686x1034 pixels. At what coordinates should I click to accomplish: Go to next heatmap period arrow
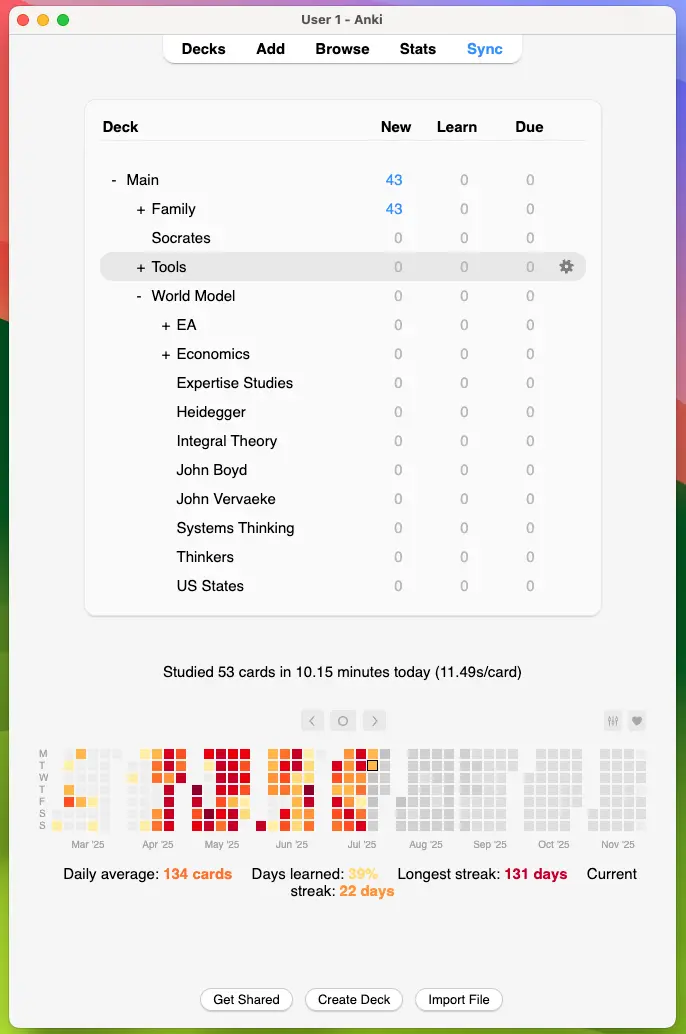374,721
